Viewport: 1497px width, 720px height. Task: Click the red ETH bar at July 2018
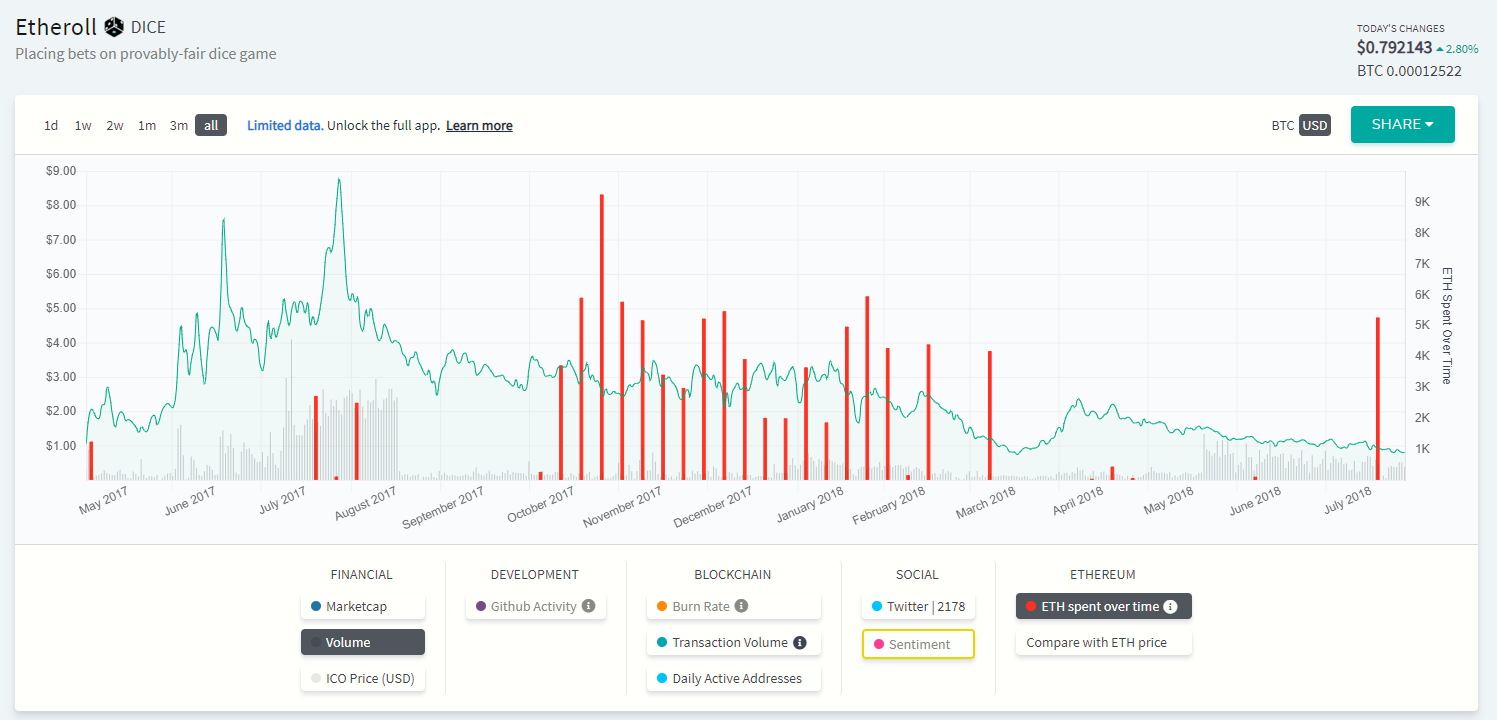[1378, 399]
